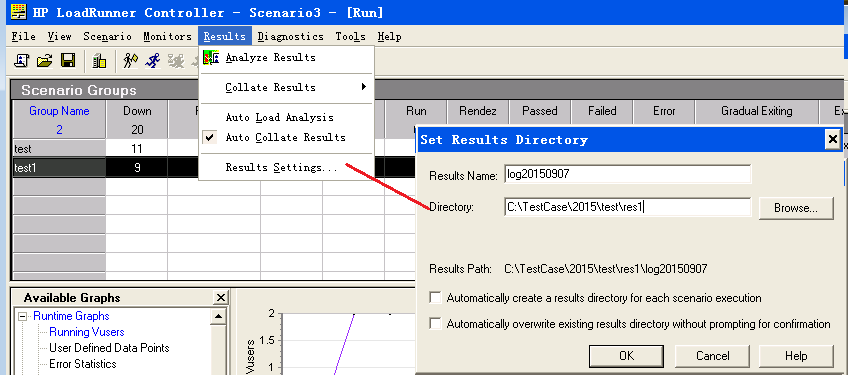Viewport: 853px width, 375px height.
Task: Click the blue running-man Run Vusers icon
Action: (x=153, y=60)
